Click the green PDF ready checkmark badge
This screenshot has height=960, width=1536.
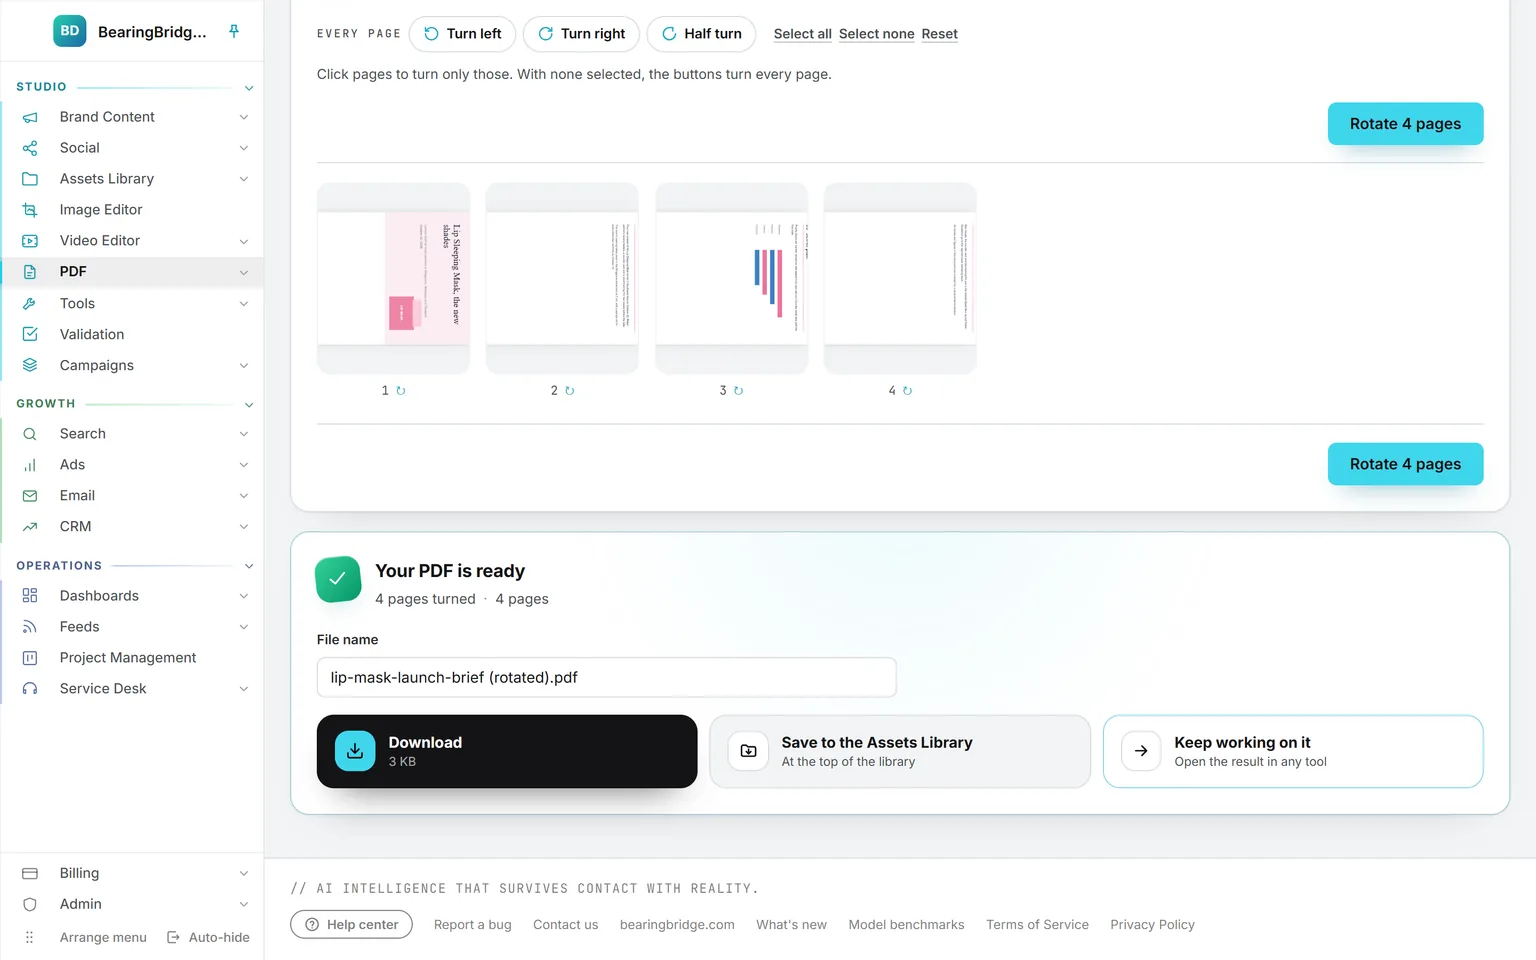pos(338,579)
